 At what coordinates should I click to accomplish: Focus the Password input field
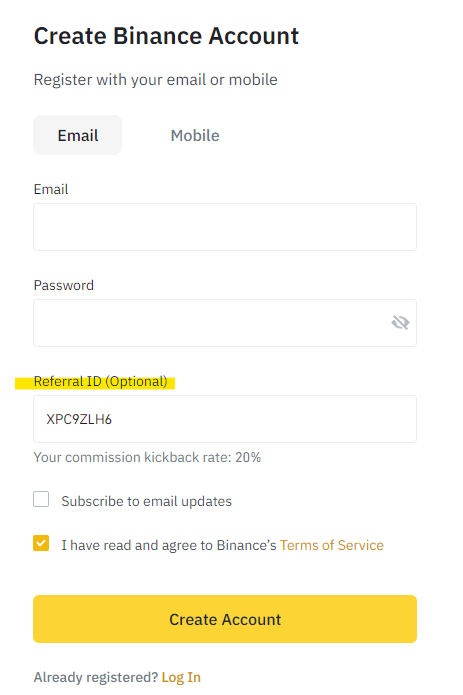pyautogui.click(x=225, y=323)
